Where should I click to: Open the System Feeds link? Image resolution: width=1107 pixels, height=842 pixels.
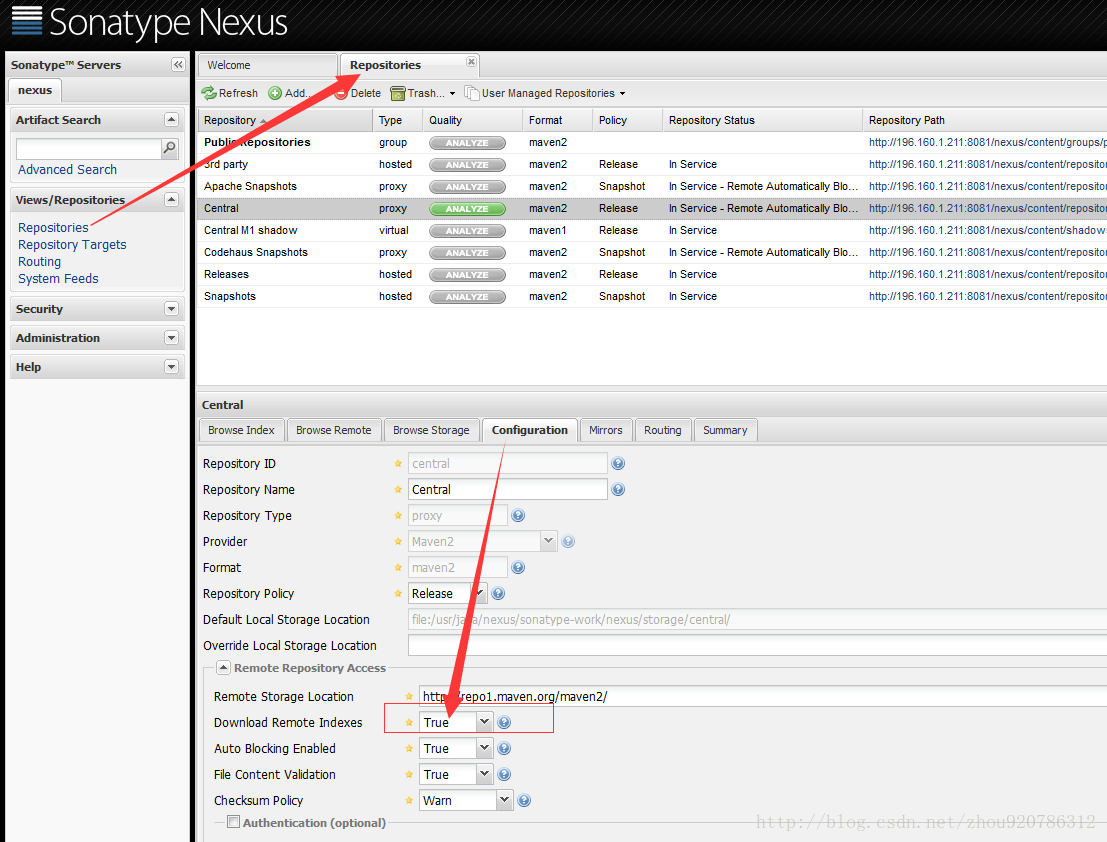click(x=59, y=278)
